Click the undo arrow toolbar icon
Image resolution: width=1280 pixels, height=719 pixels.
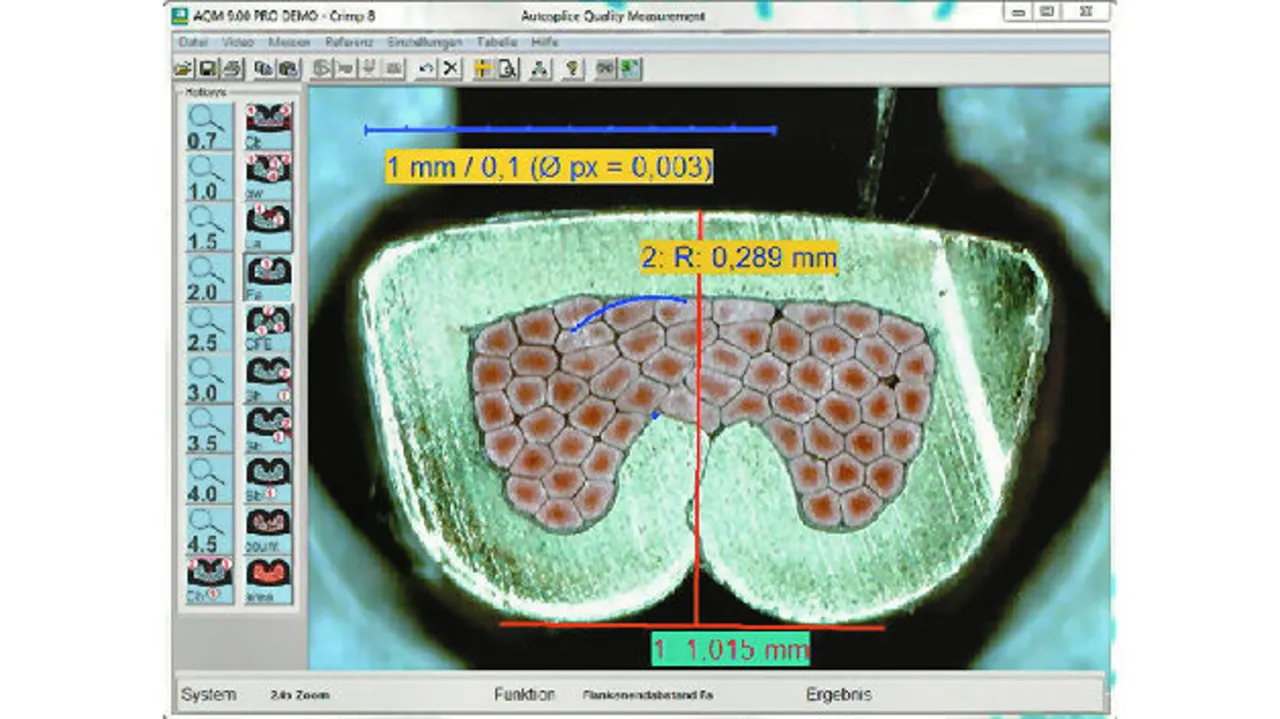coord(427,69)
